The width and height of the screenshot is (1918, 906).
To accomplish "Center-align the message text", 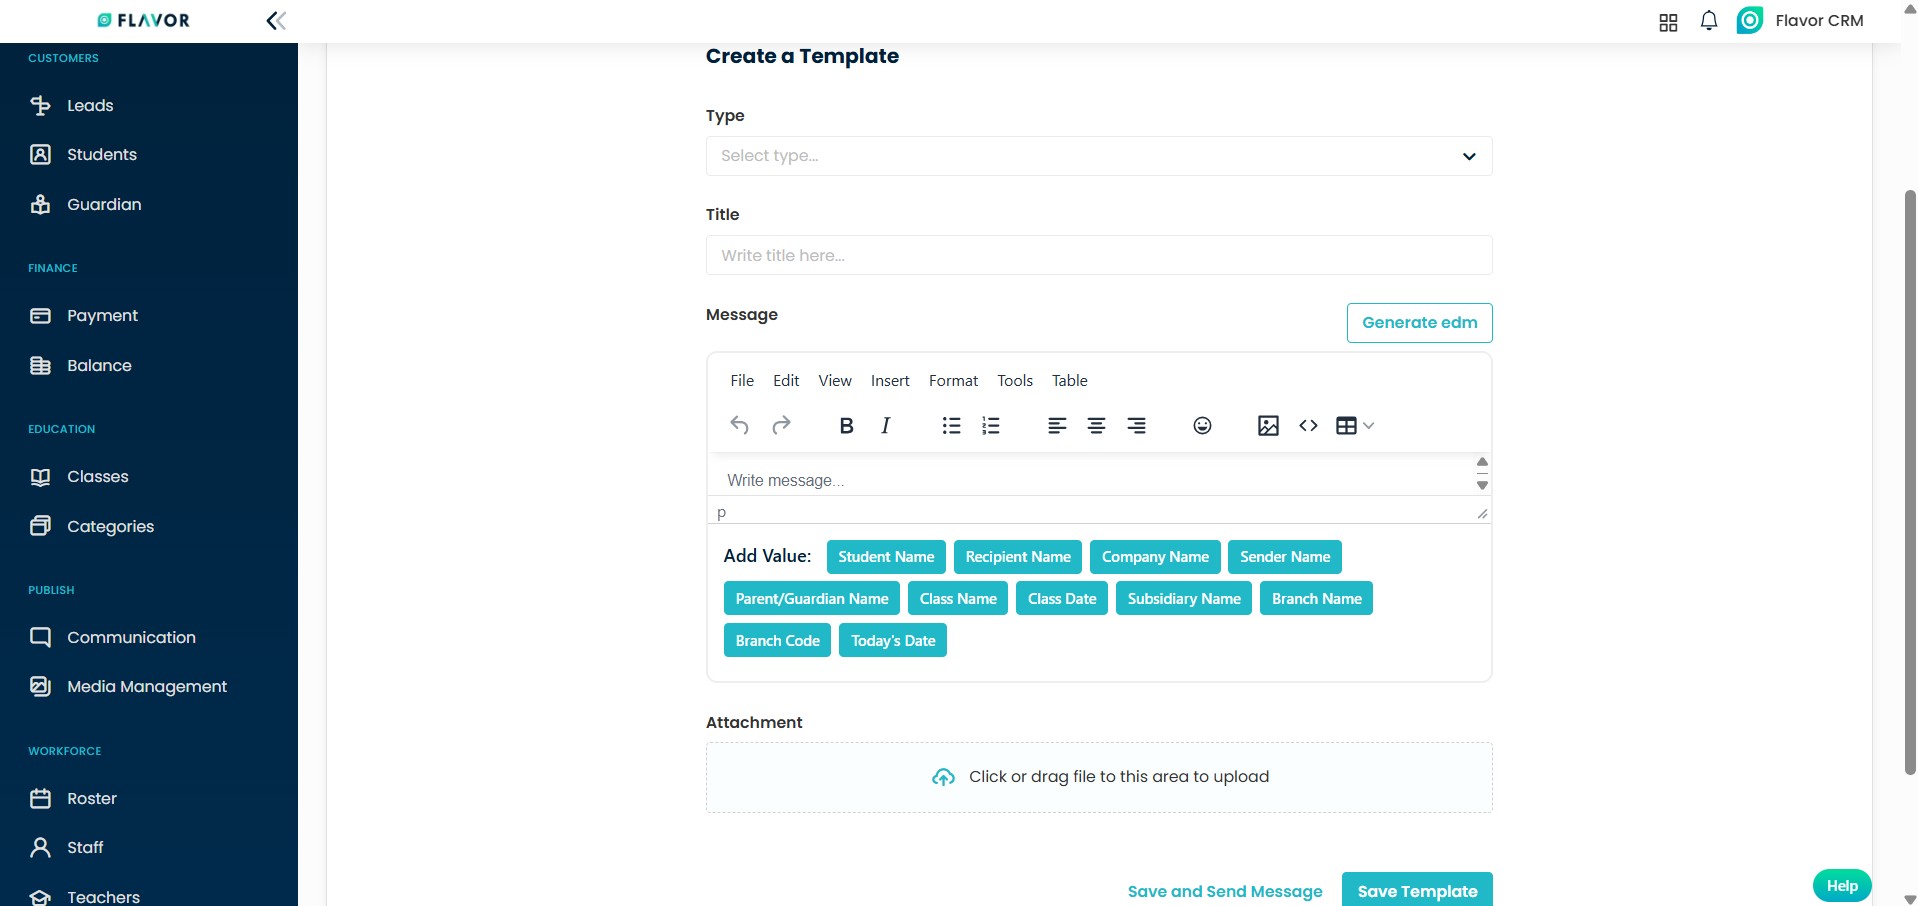I will (x=1096, y=426).
